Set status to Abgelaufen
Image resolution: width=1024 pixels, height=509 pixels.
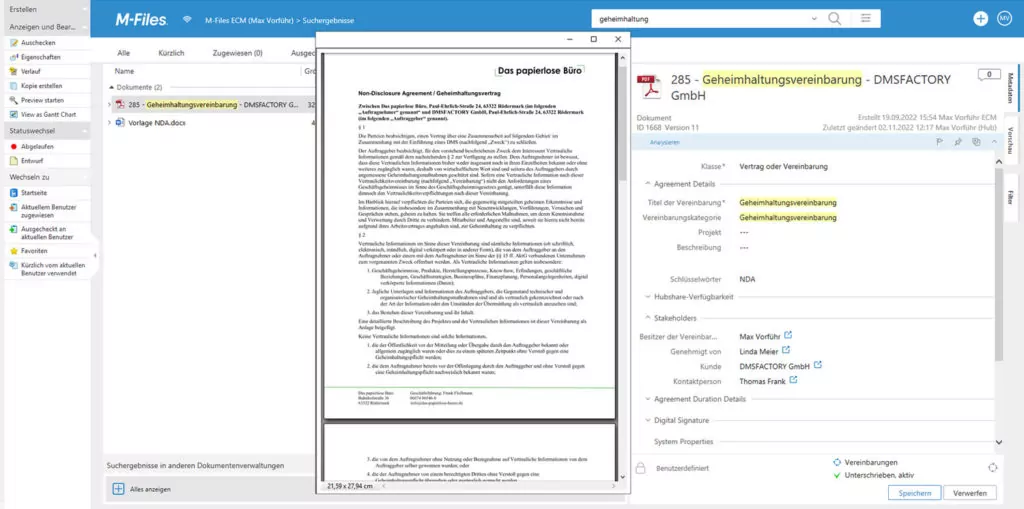(x=37, y=146)
